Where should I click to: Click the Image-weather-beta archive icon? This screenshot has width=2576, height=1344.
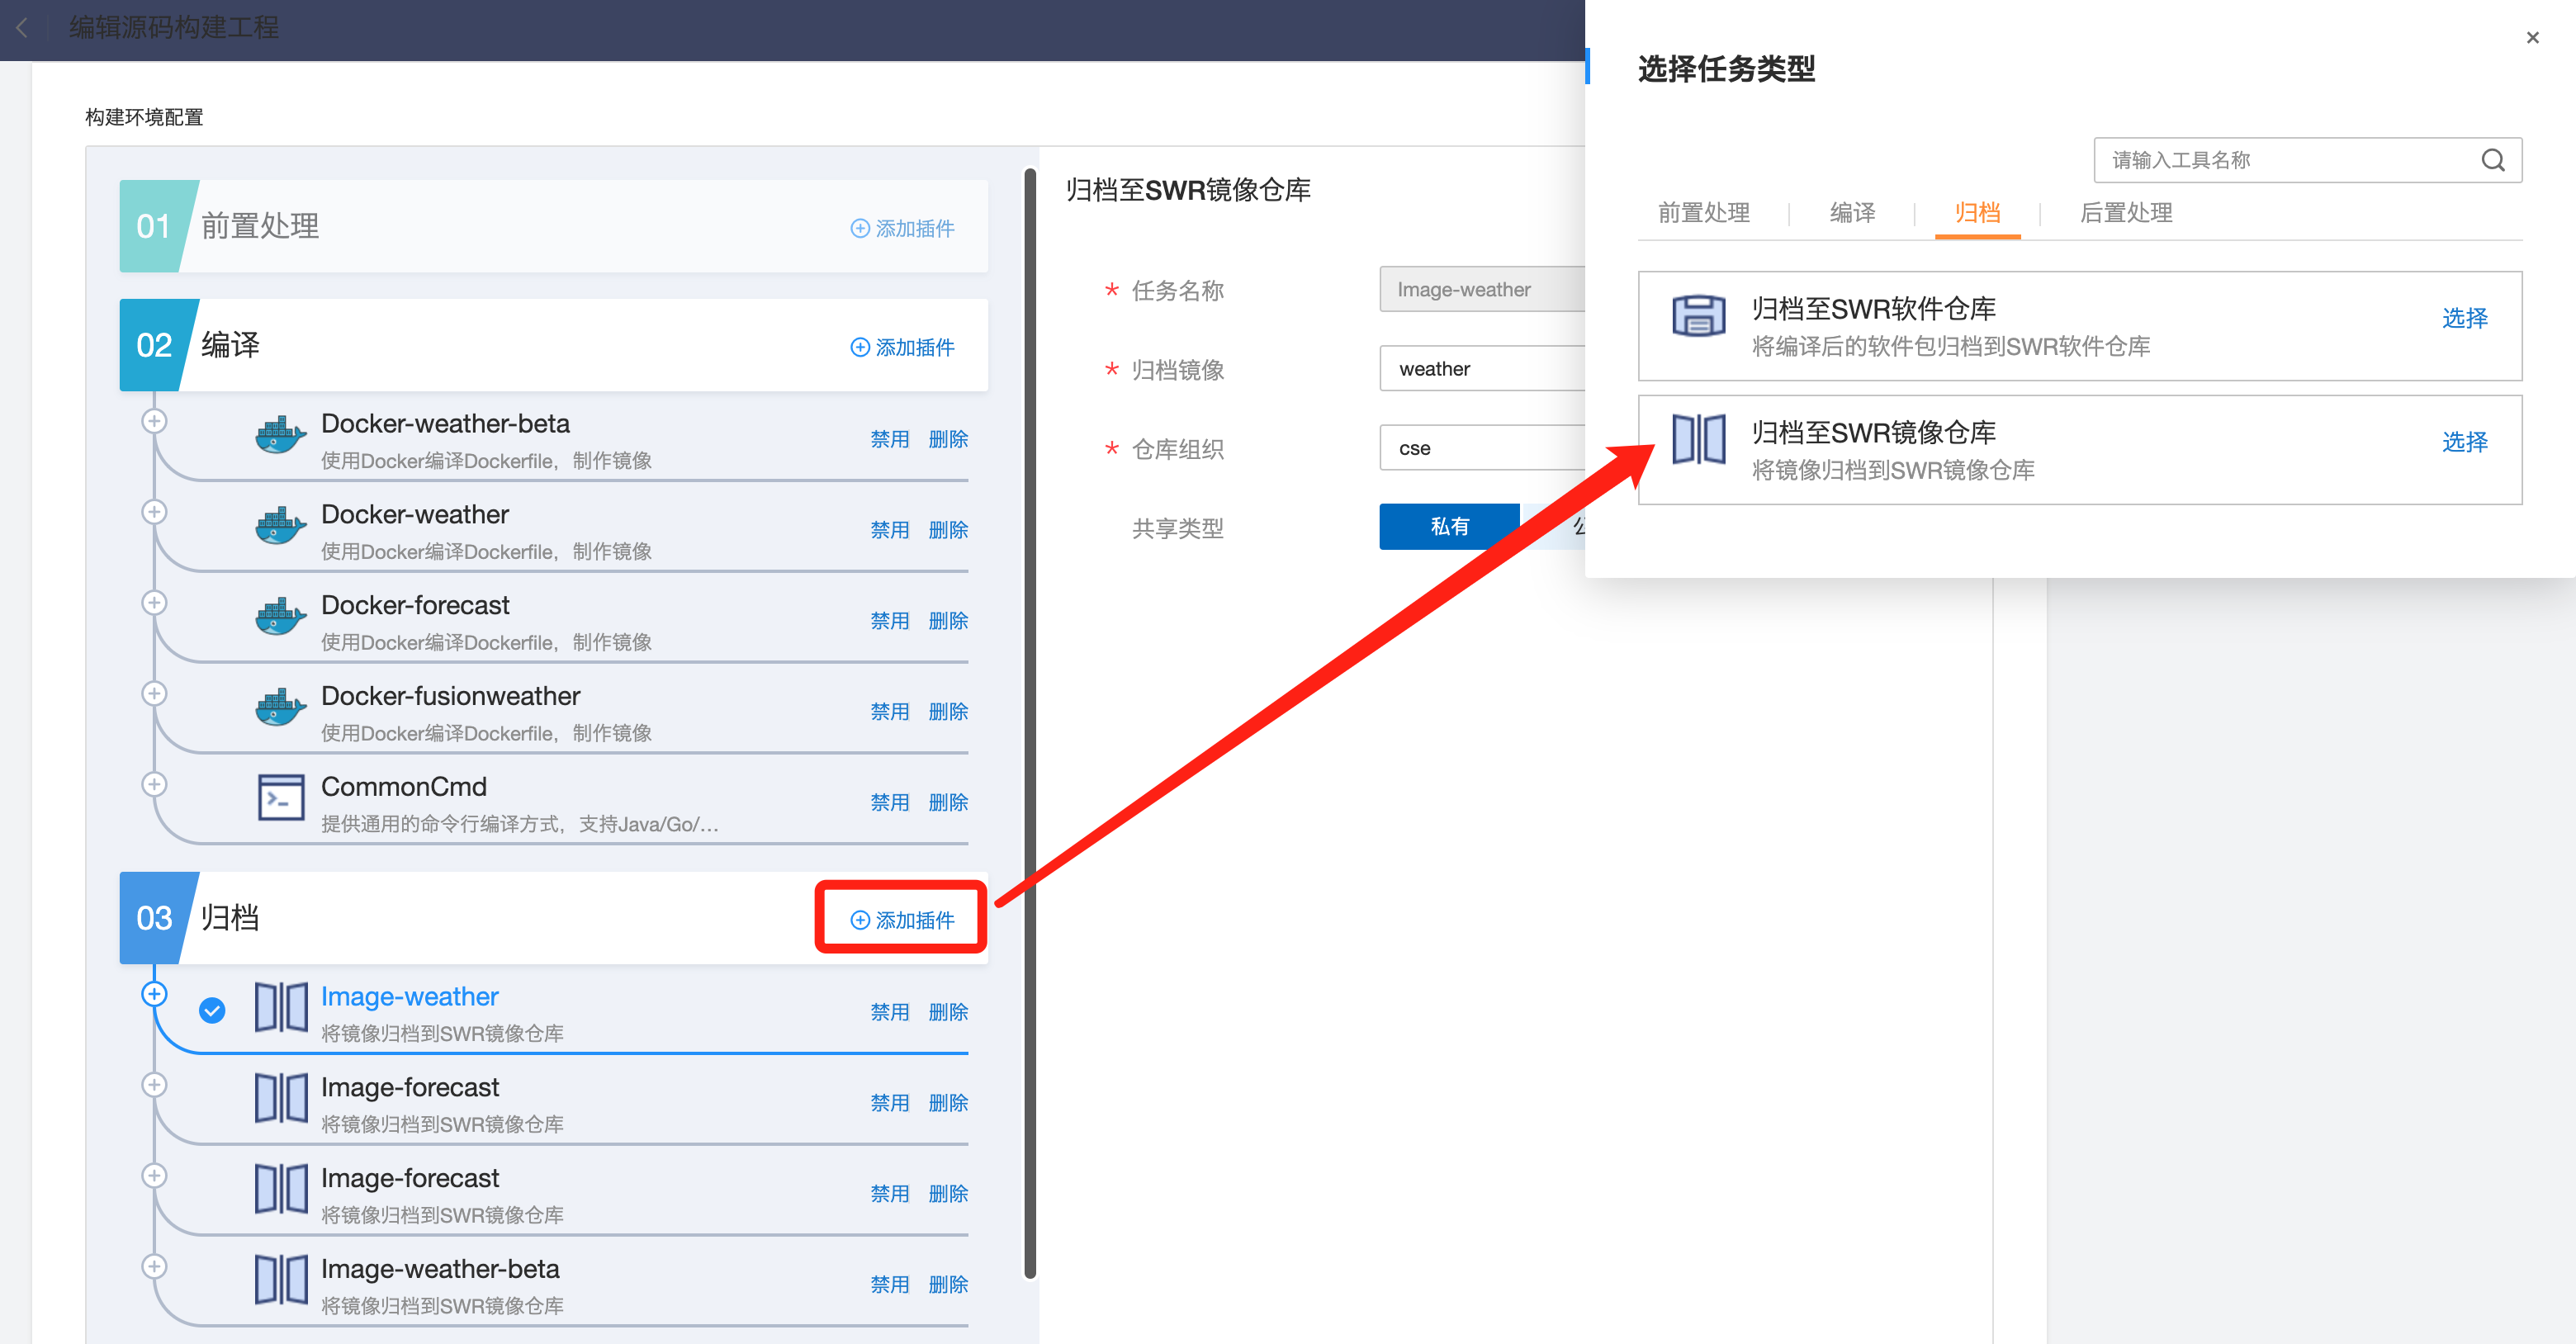280,1279
